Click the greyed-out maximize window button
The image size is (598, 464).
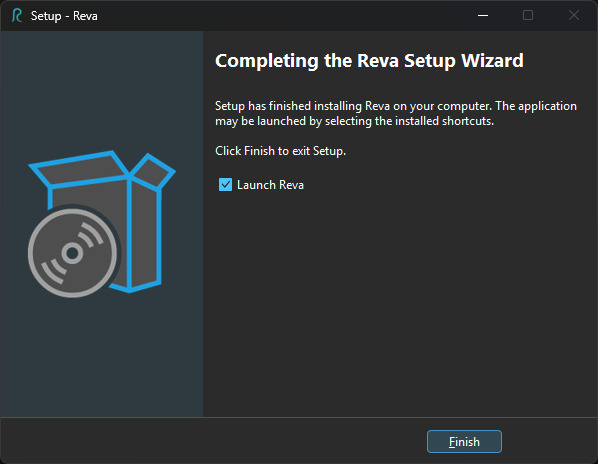[528, 16]
